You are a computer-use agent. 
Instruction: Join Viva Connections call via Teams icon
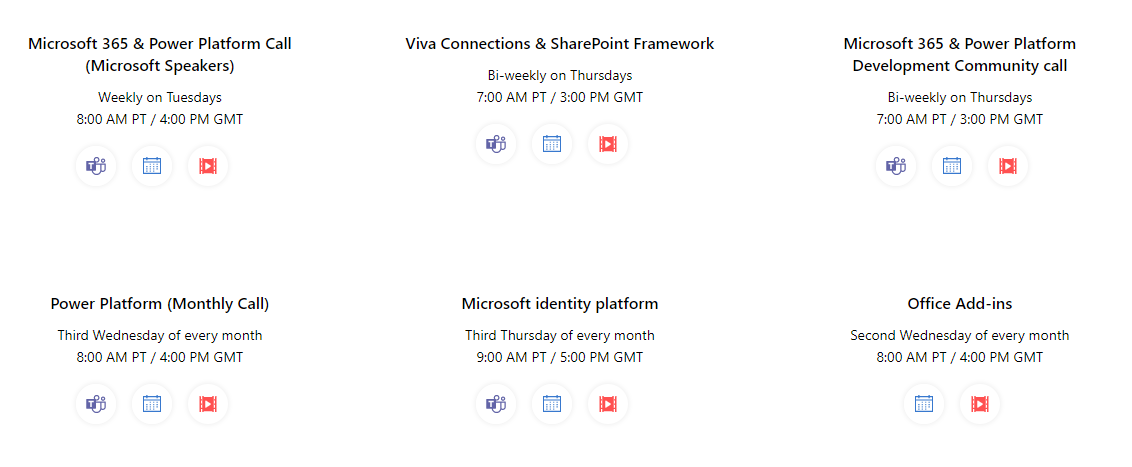coord(496,144)
